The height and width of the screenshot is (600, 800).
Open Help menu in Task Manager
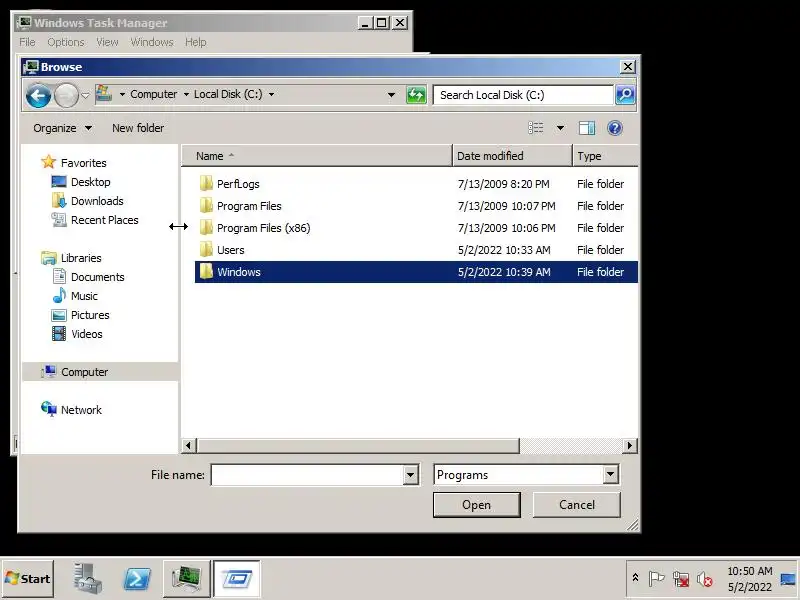[x=195, y=42]
